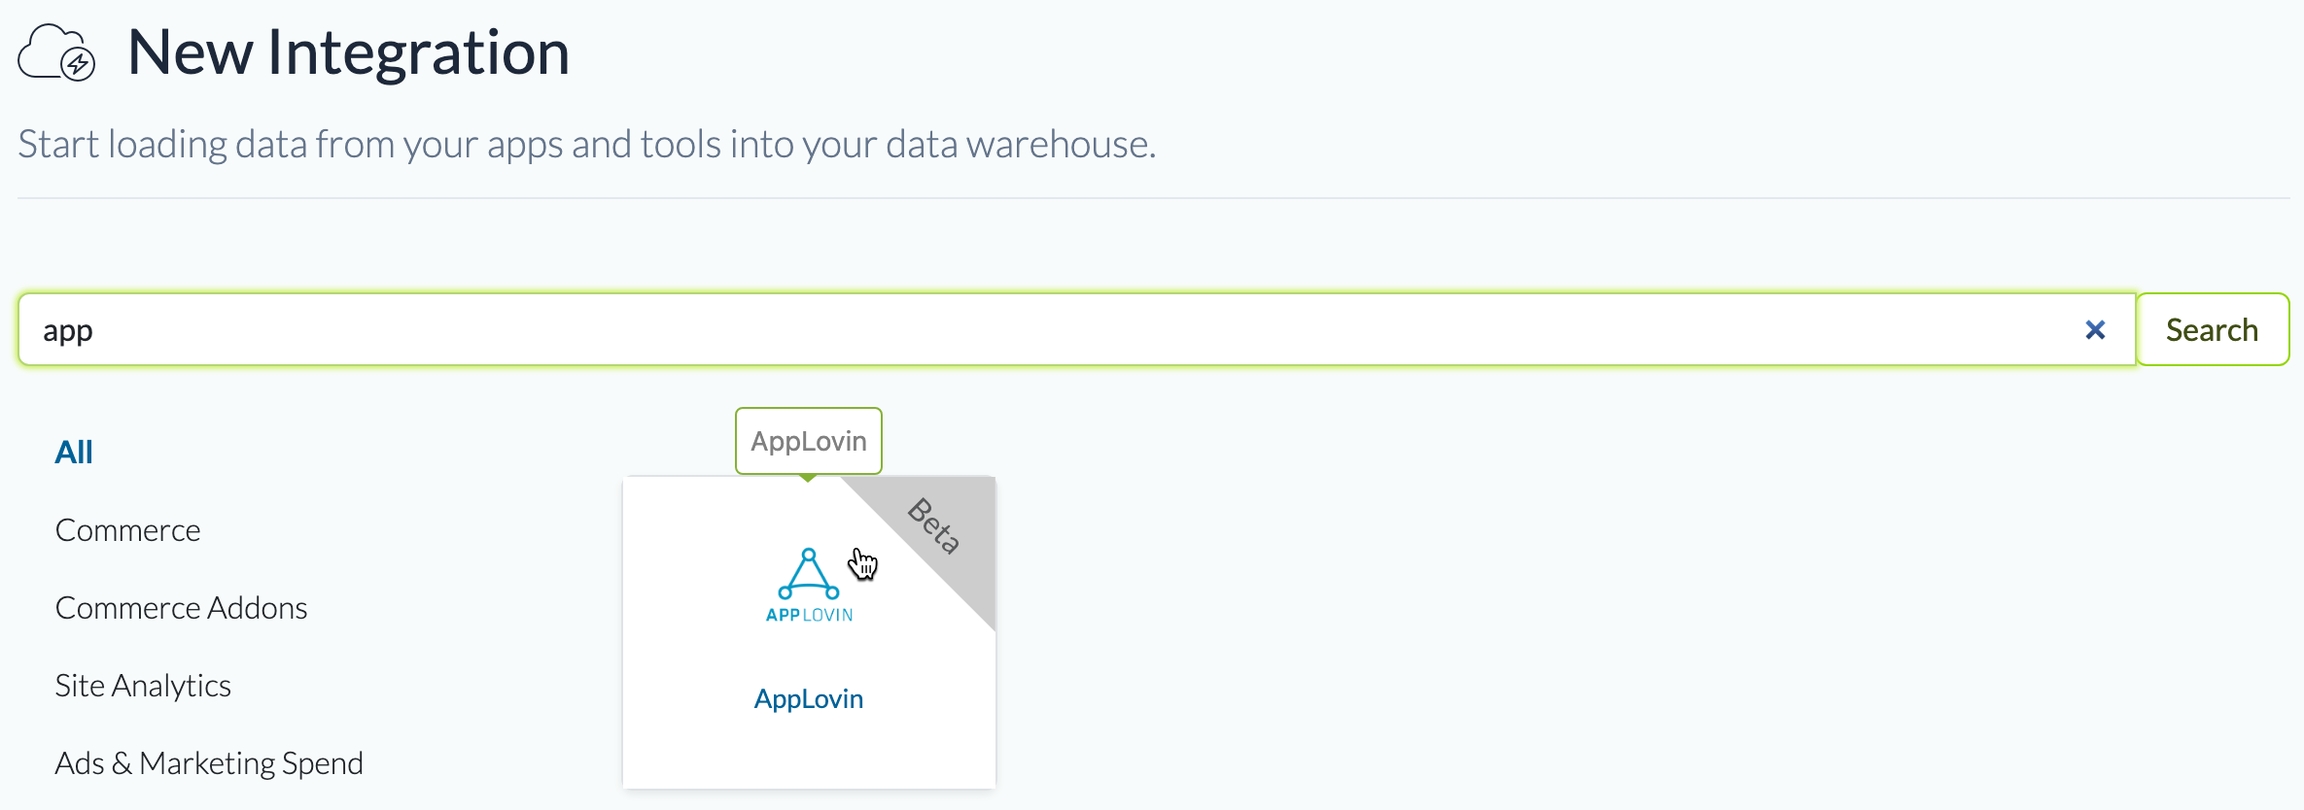
Task: Clear the search field with the X icon
Action: coord(2095,330)
